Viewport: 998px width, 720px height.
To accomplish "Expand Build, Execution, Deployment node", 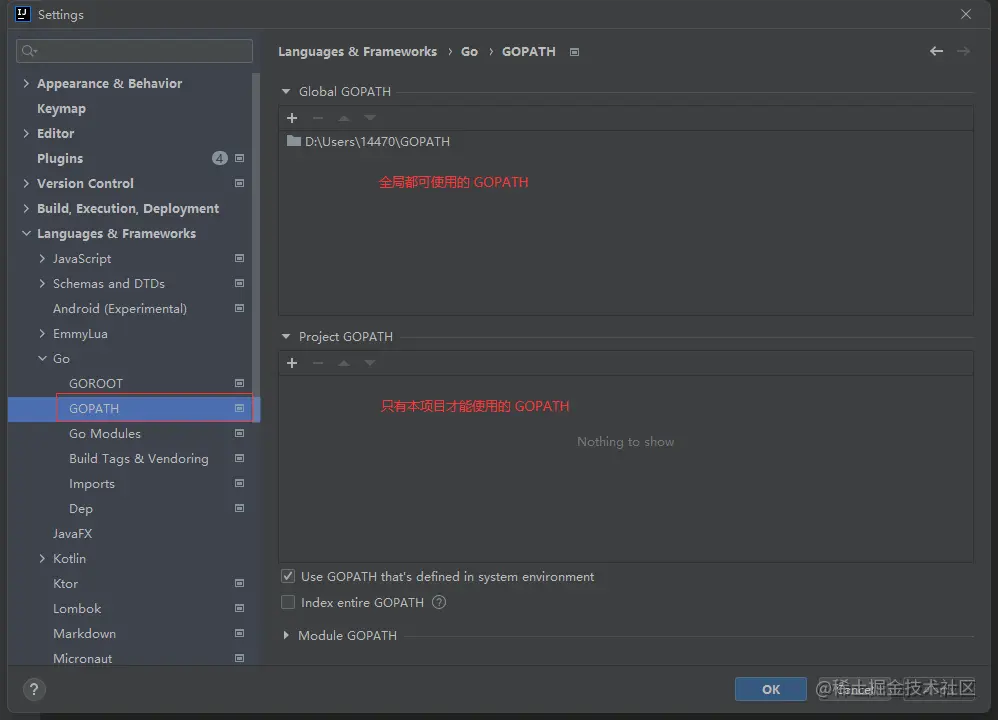I will [26, 208].
